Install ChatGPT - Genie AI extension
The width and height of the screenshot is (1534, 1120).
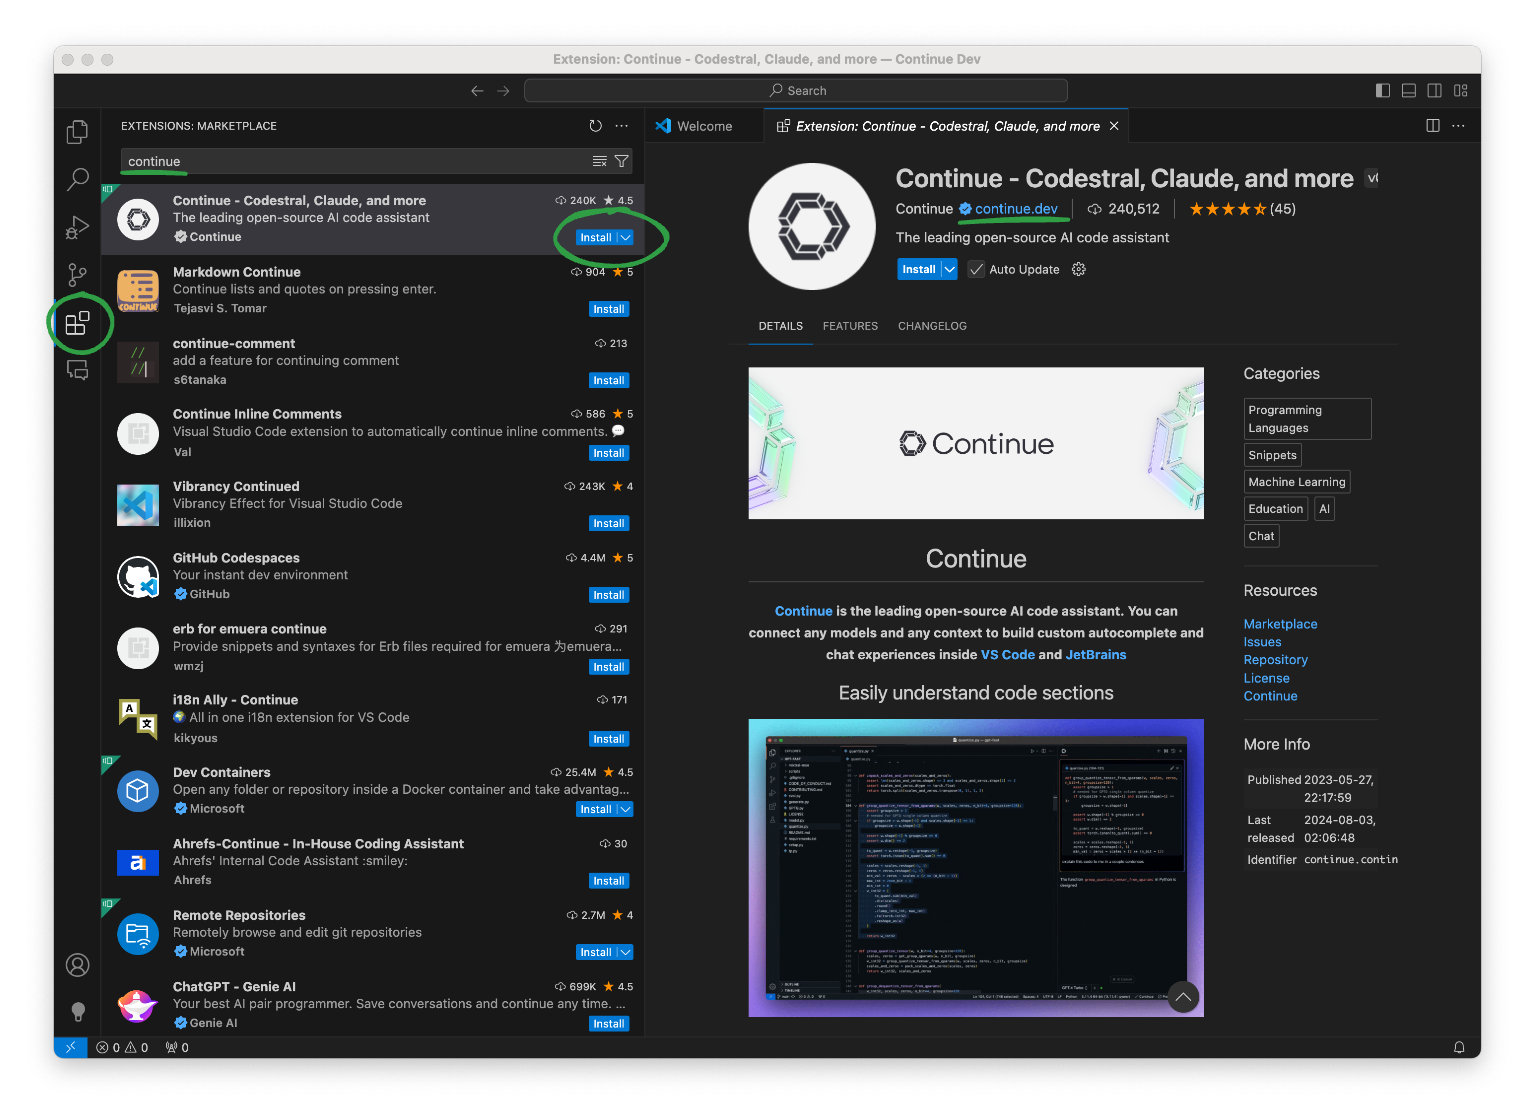(x=609, y=1024)
